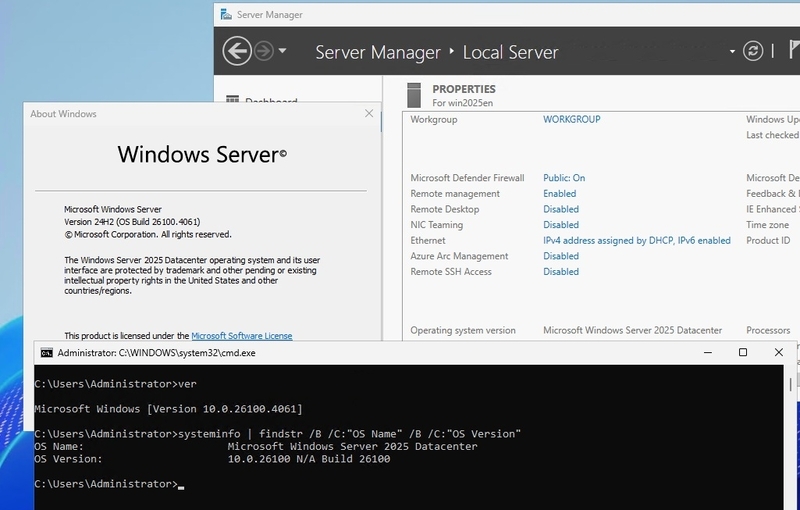Viewport: 800px width, 510px height.
Task: Click the cmd window scrollbar thumb
Action: [790, 384]
